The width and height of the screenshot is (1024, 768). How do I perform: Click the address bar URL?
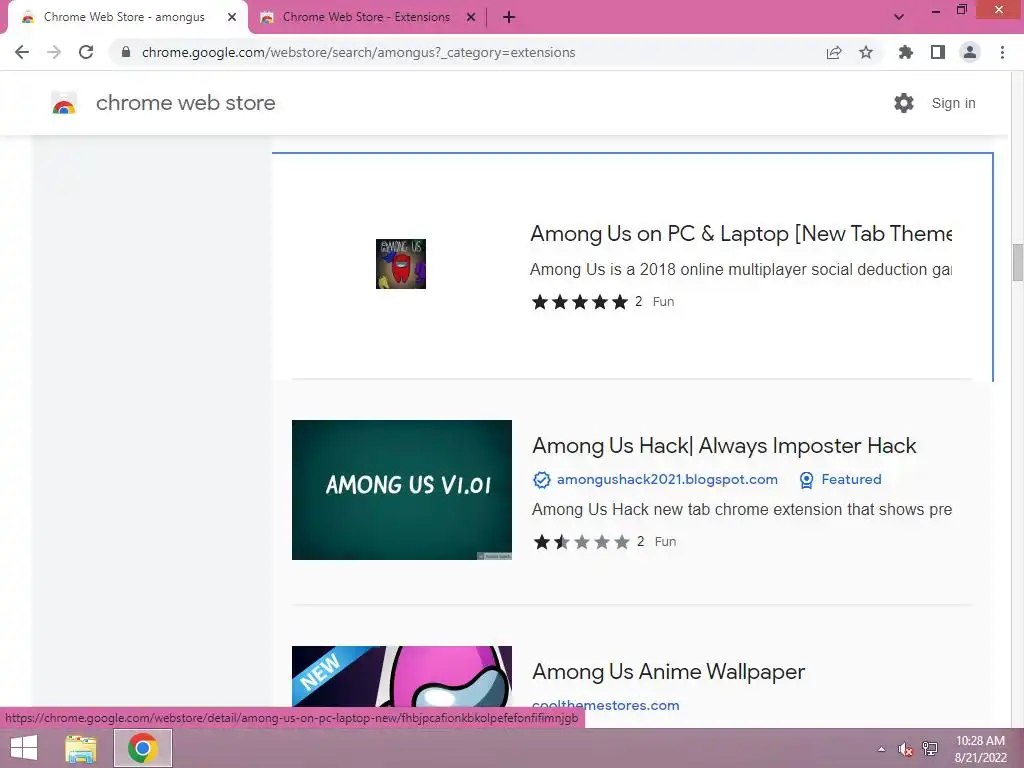point(359,52)
